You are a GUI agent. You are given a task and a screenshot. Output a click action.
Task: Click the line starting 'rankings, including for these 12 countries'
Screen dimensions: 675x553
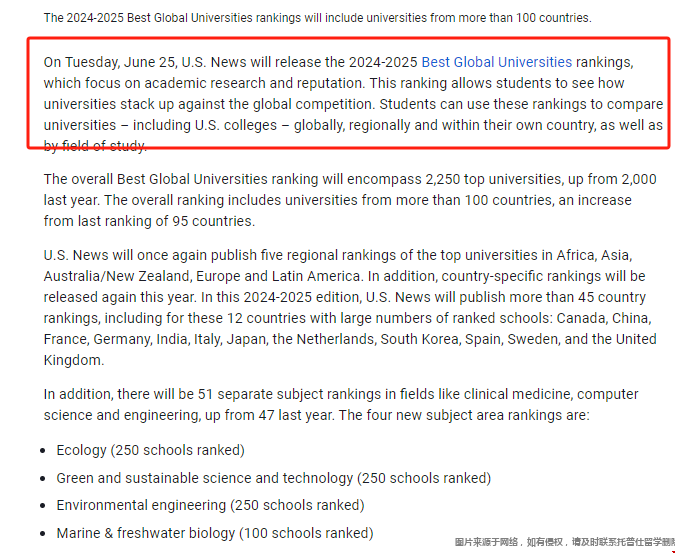pos(347,318)
